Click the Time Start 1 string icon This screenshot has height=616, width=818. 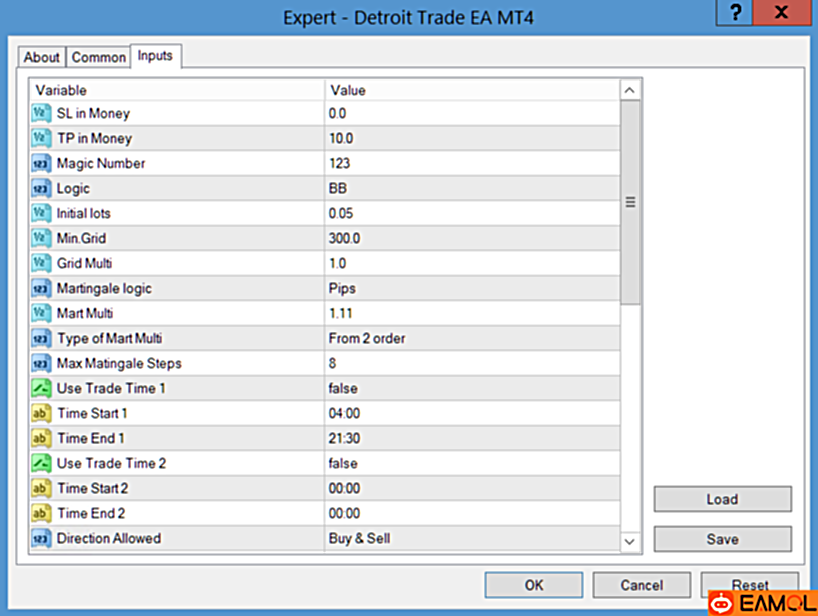41,414
